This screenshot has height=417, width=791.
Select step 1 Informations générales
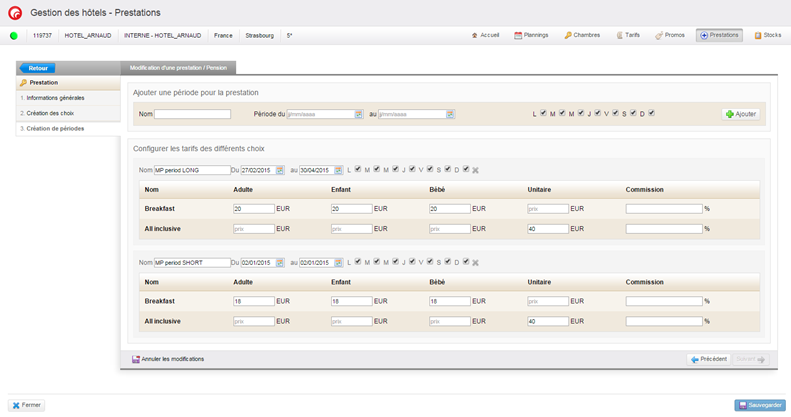[58, 98]
